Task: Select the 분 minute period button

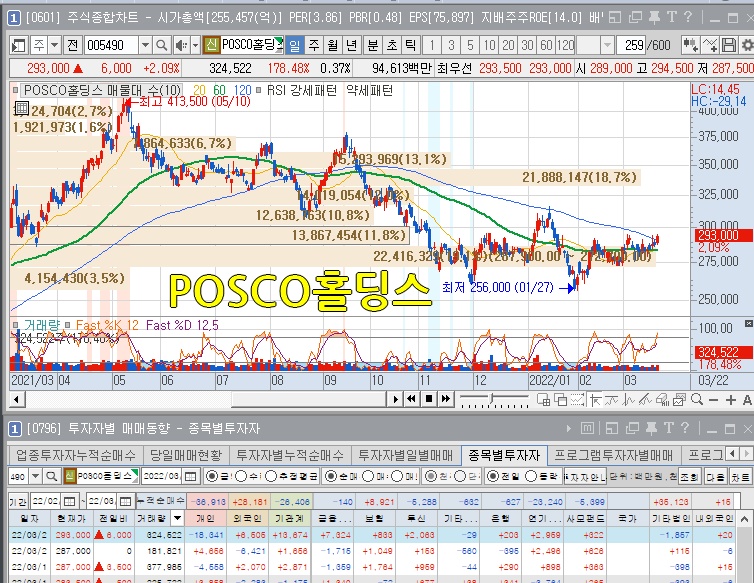Action: 373,46
